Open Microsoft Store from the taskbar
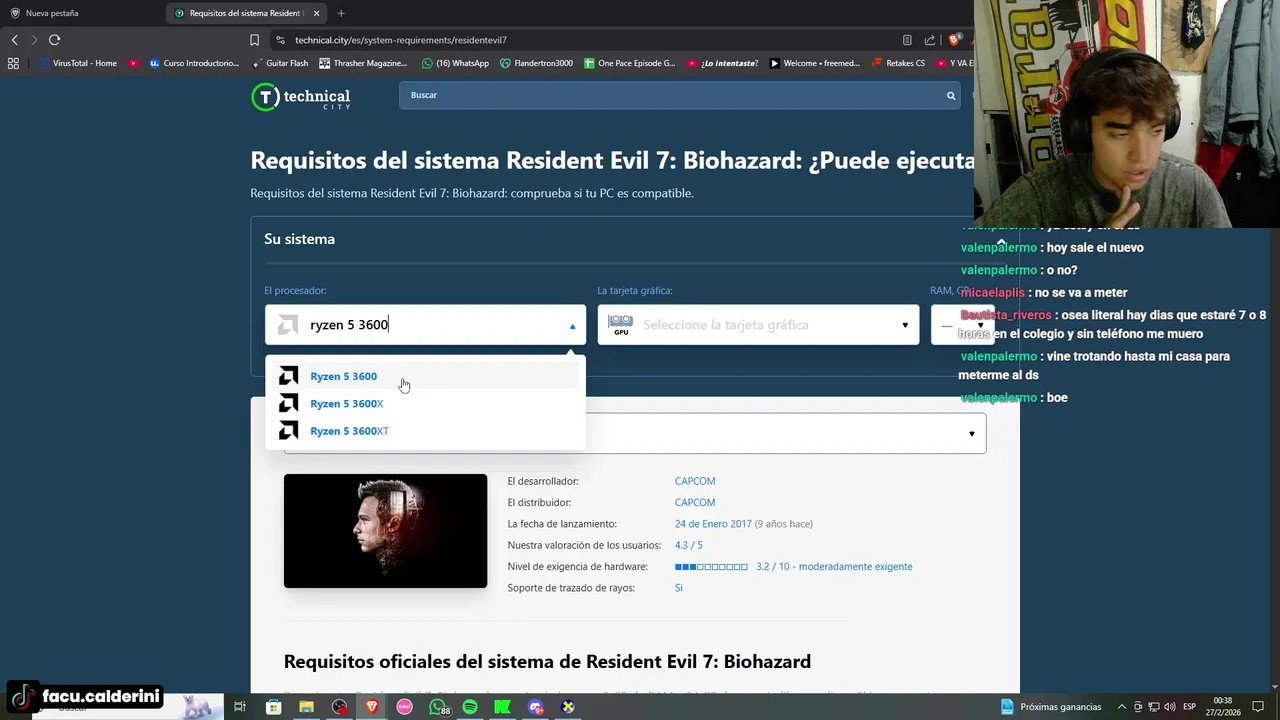Screen dimensions: 1280x720 click(x=273, y=707)
